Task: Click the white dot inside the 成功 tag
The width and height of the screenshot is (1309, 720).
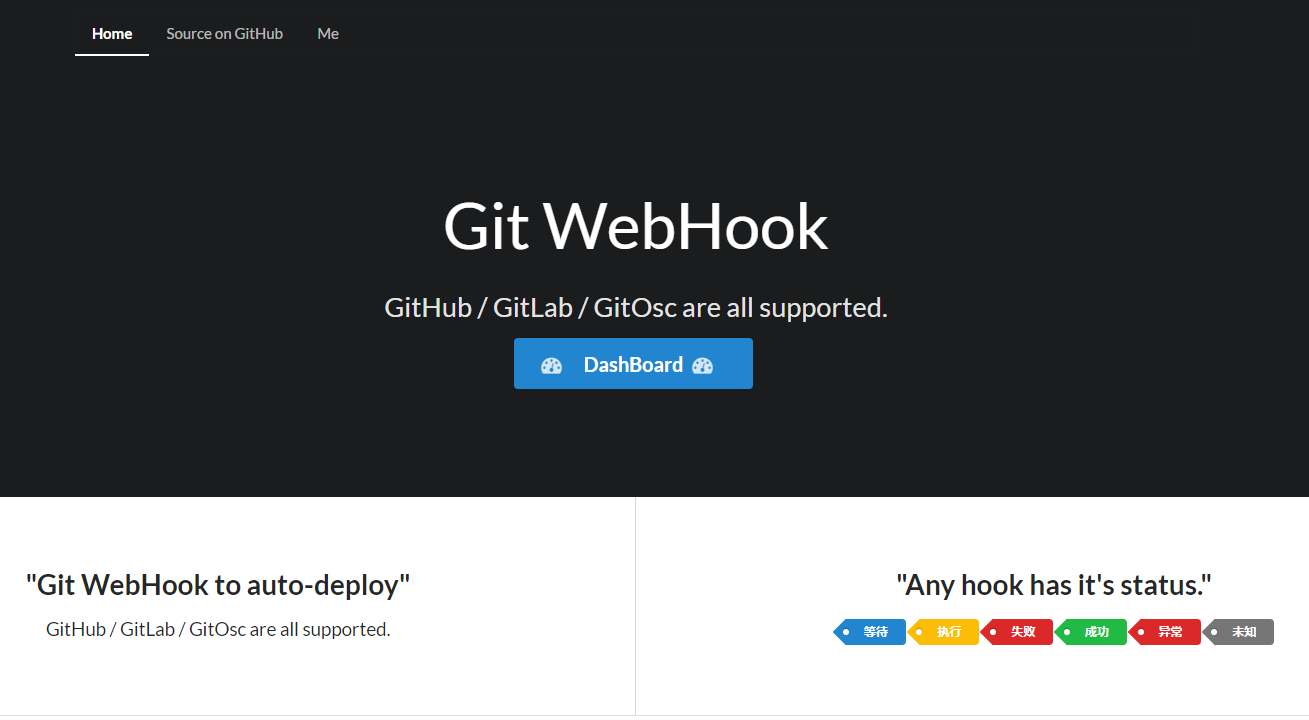Action: pos(1067,631)
